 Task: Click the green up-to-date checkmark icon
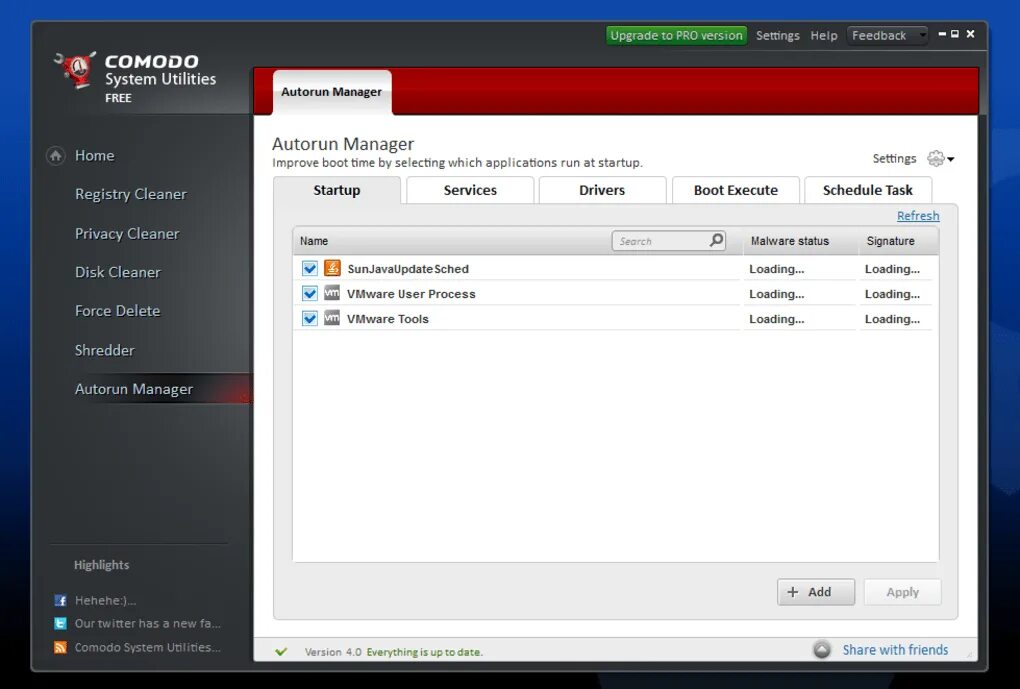pos(281,651)
